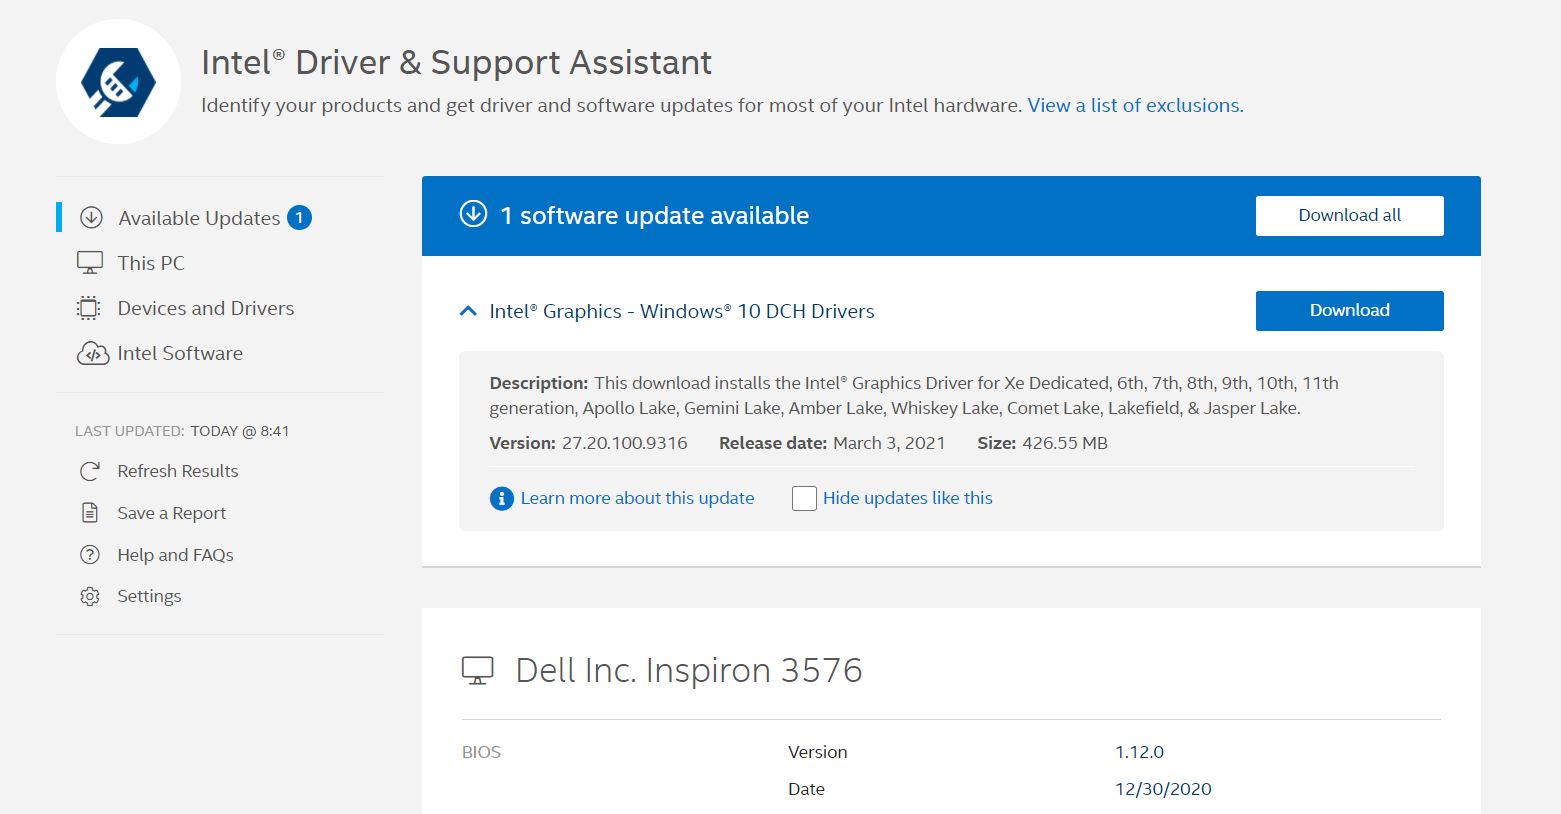Open the Available Updates section label
The height and width of the screenshot is (814, 1561).
point(199,218)
